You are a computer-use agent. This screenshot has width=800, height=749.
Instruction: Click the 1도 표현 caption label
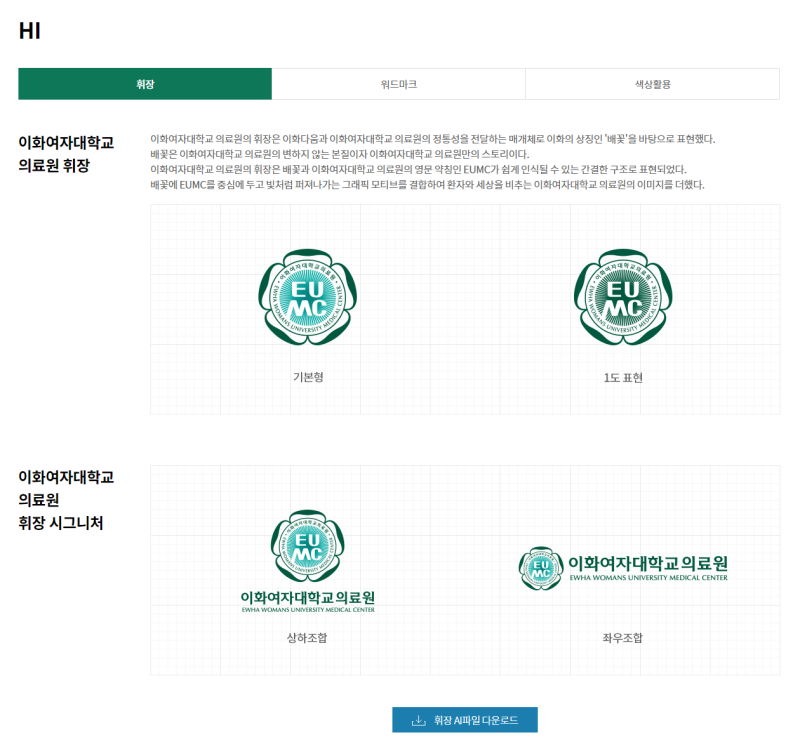(623, 378)
